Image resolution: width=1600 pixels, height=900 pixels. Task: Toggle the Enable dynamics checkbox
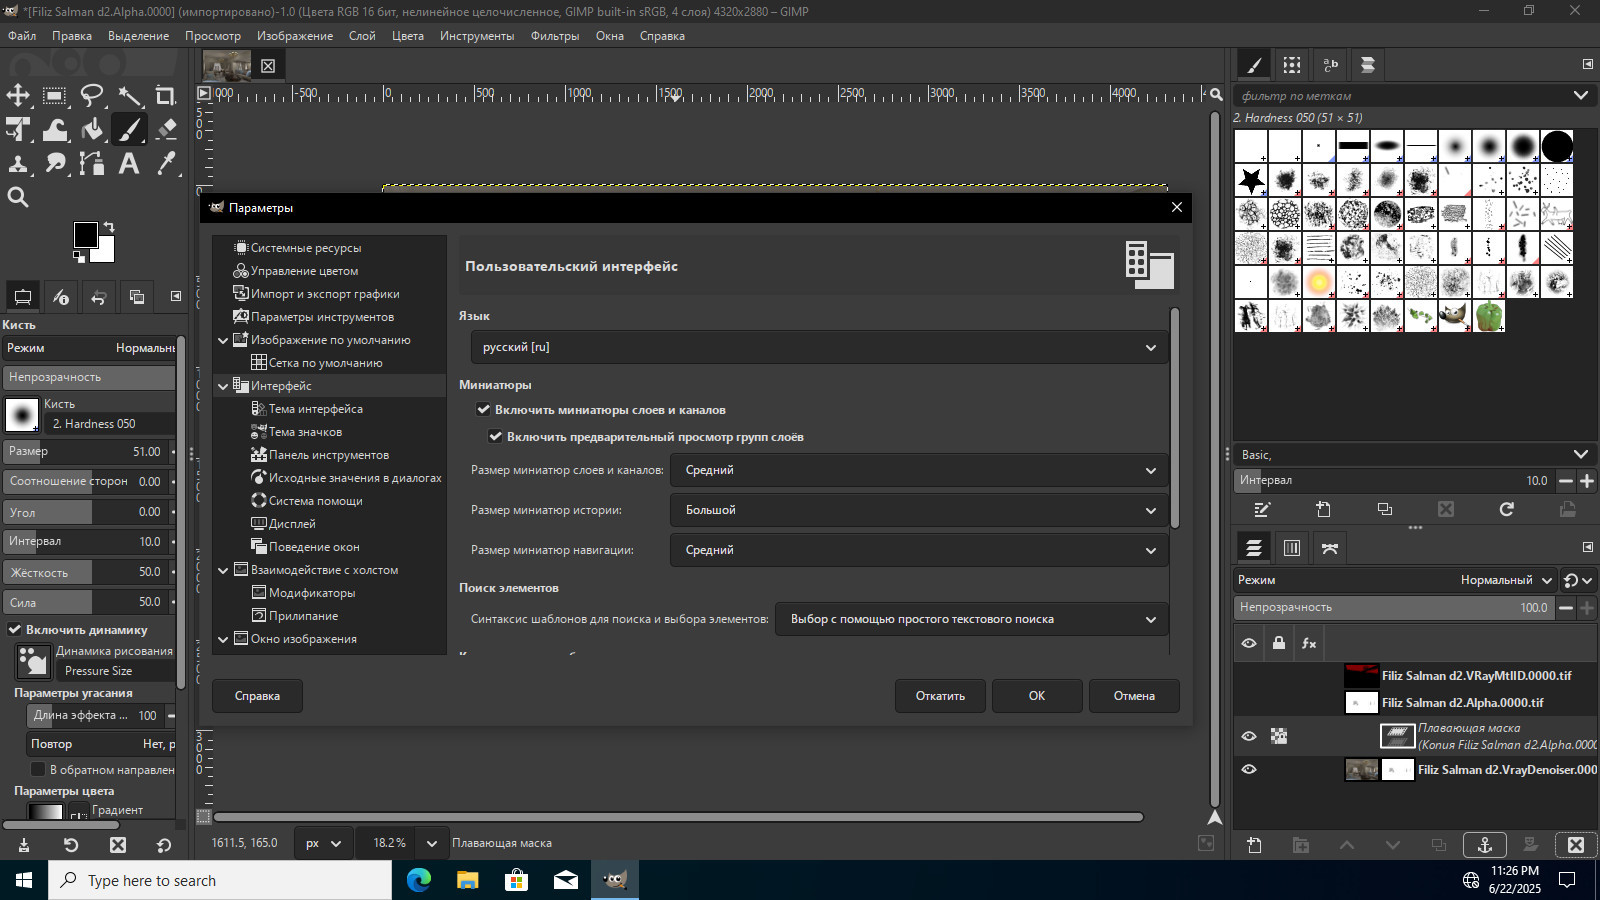(x=15, y=629)
